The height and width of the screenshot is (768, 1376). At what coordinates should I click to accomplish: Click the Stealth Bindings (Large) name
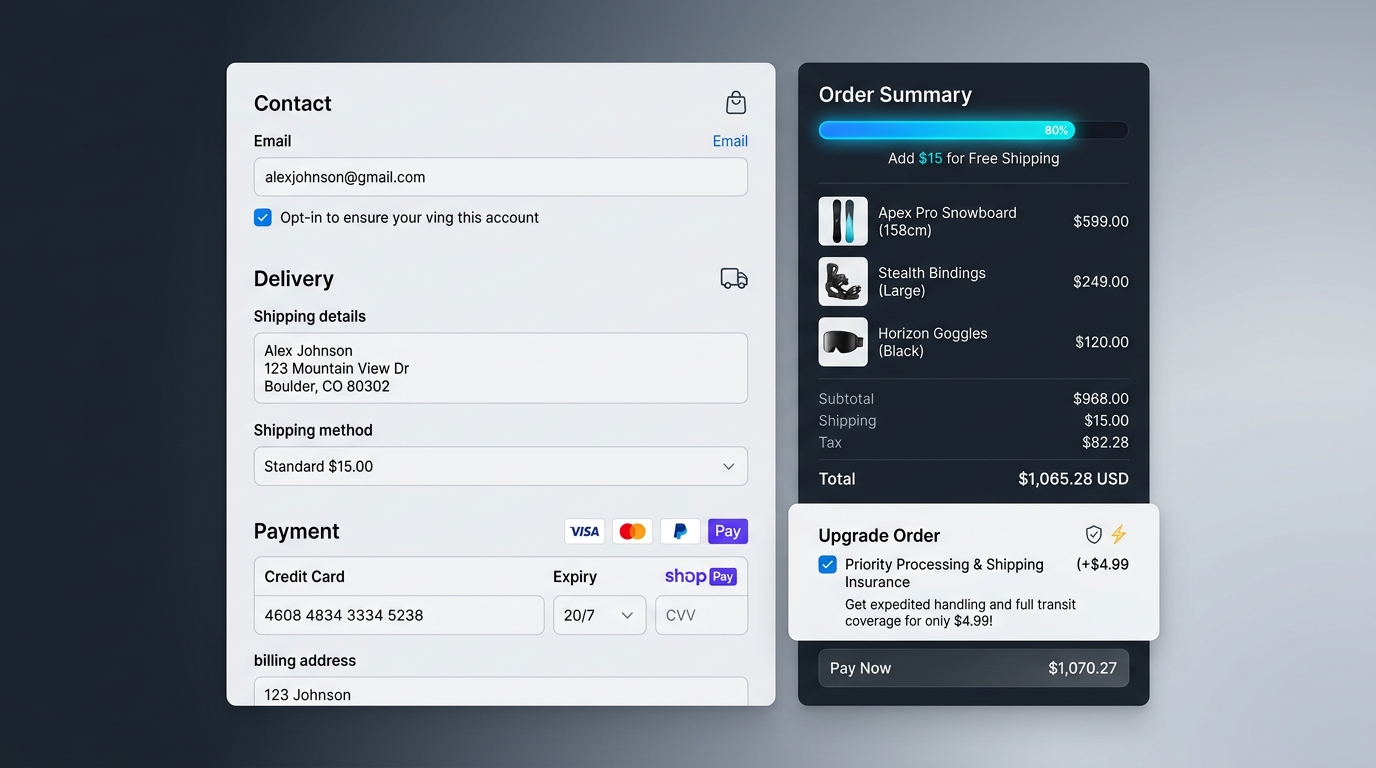coord(932,281)
